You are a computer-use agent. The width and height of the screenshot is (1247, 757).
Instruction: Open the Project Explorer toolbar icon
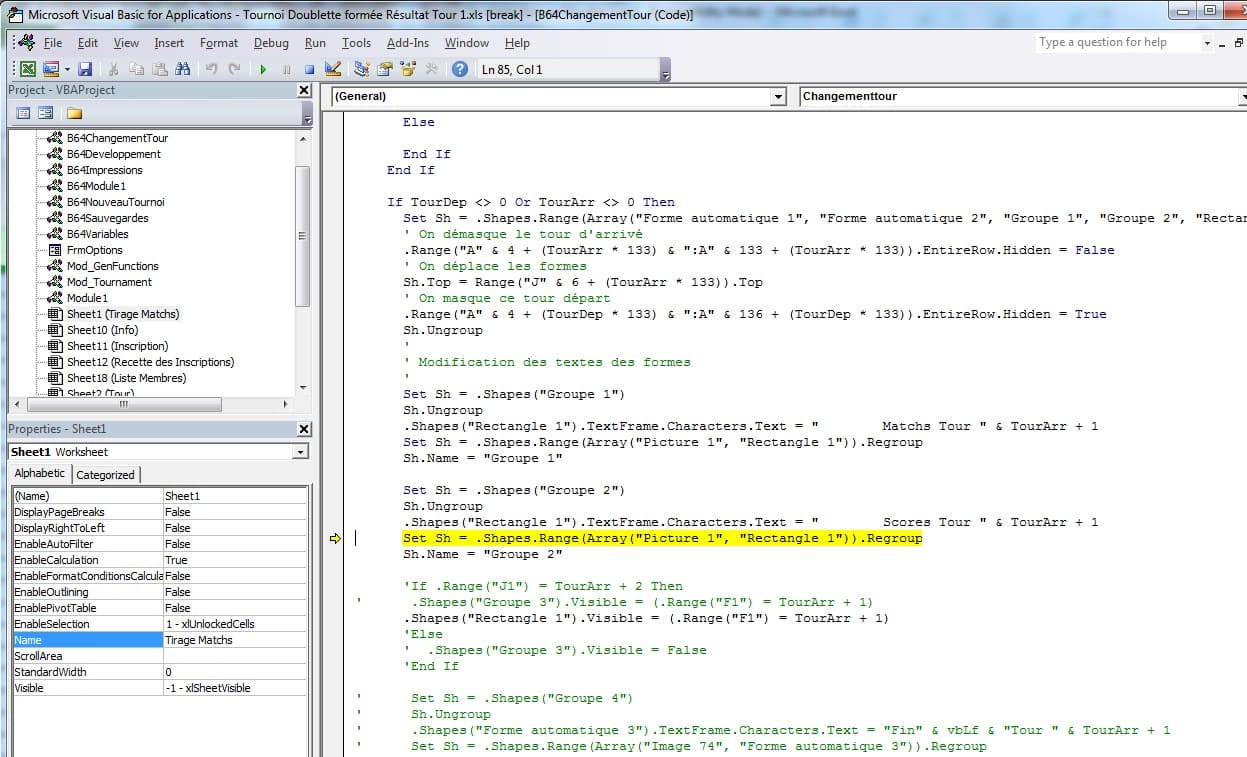tap(361, 69)
